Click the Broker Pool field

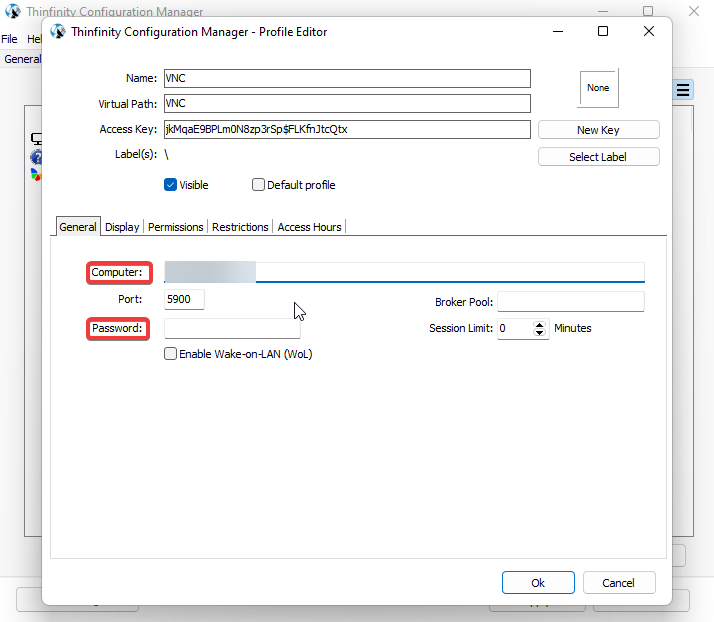[x=571, y=301]
